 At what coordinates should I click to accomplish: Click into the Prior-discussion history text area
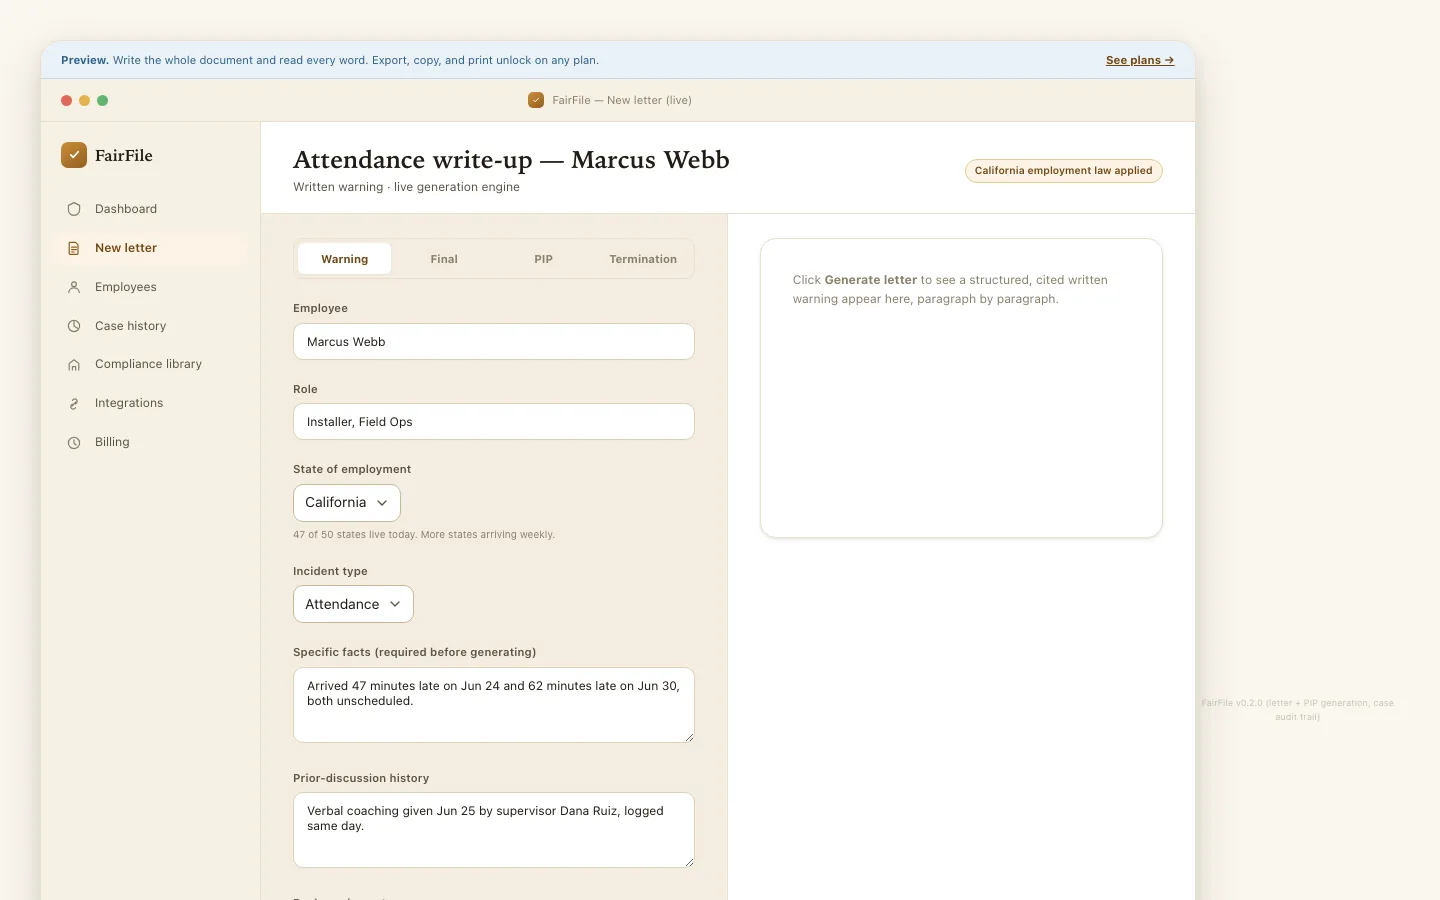494,830
